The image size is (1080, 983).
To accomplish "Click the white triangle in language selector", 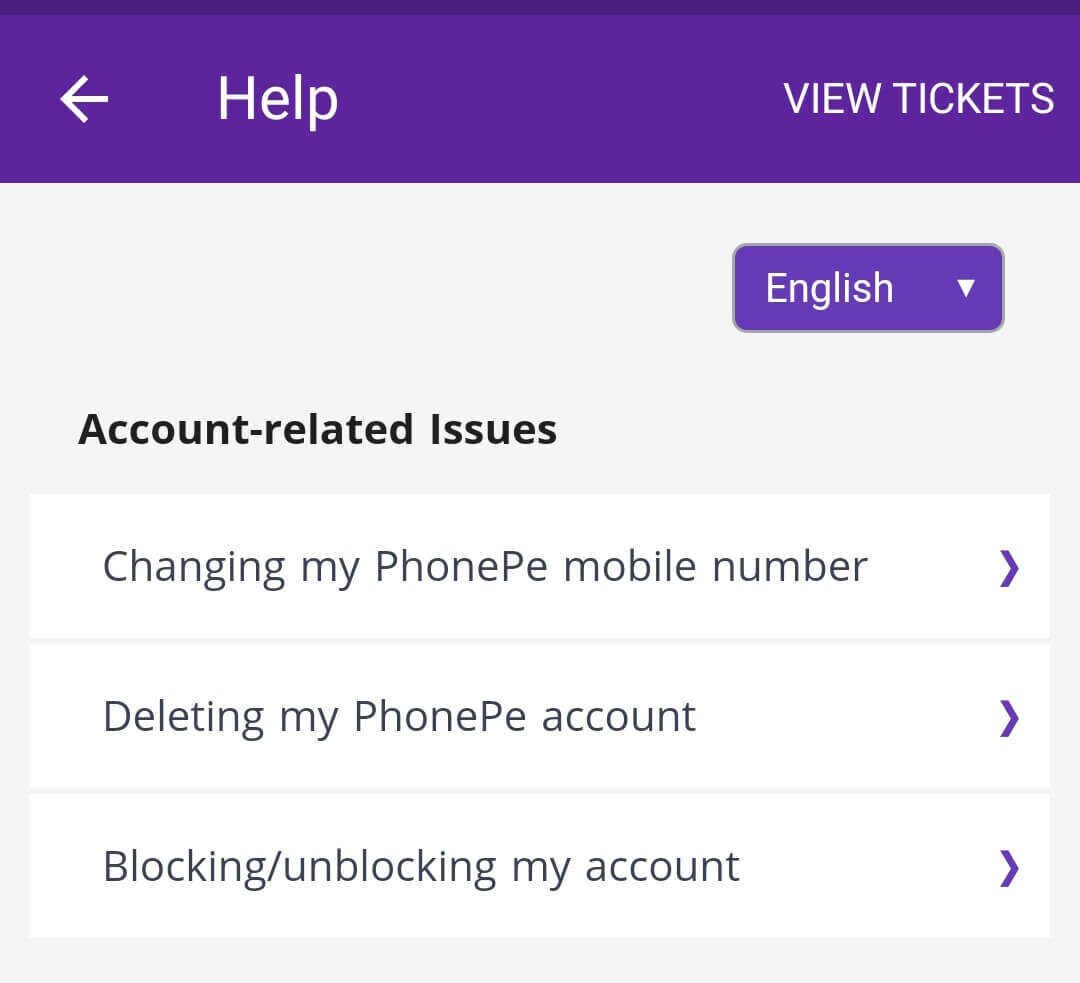I will (965, 288).
